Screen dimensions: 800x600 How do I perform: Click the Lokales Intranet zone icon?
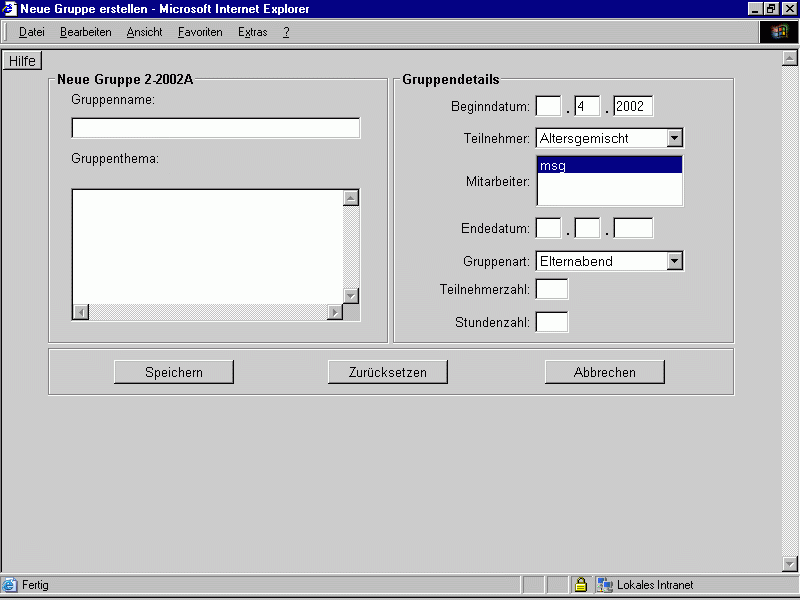click(605, 585)
